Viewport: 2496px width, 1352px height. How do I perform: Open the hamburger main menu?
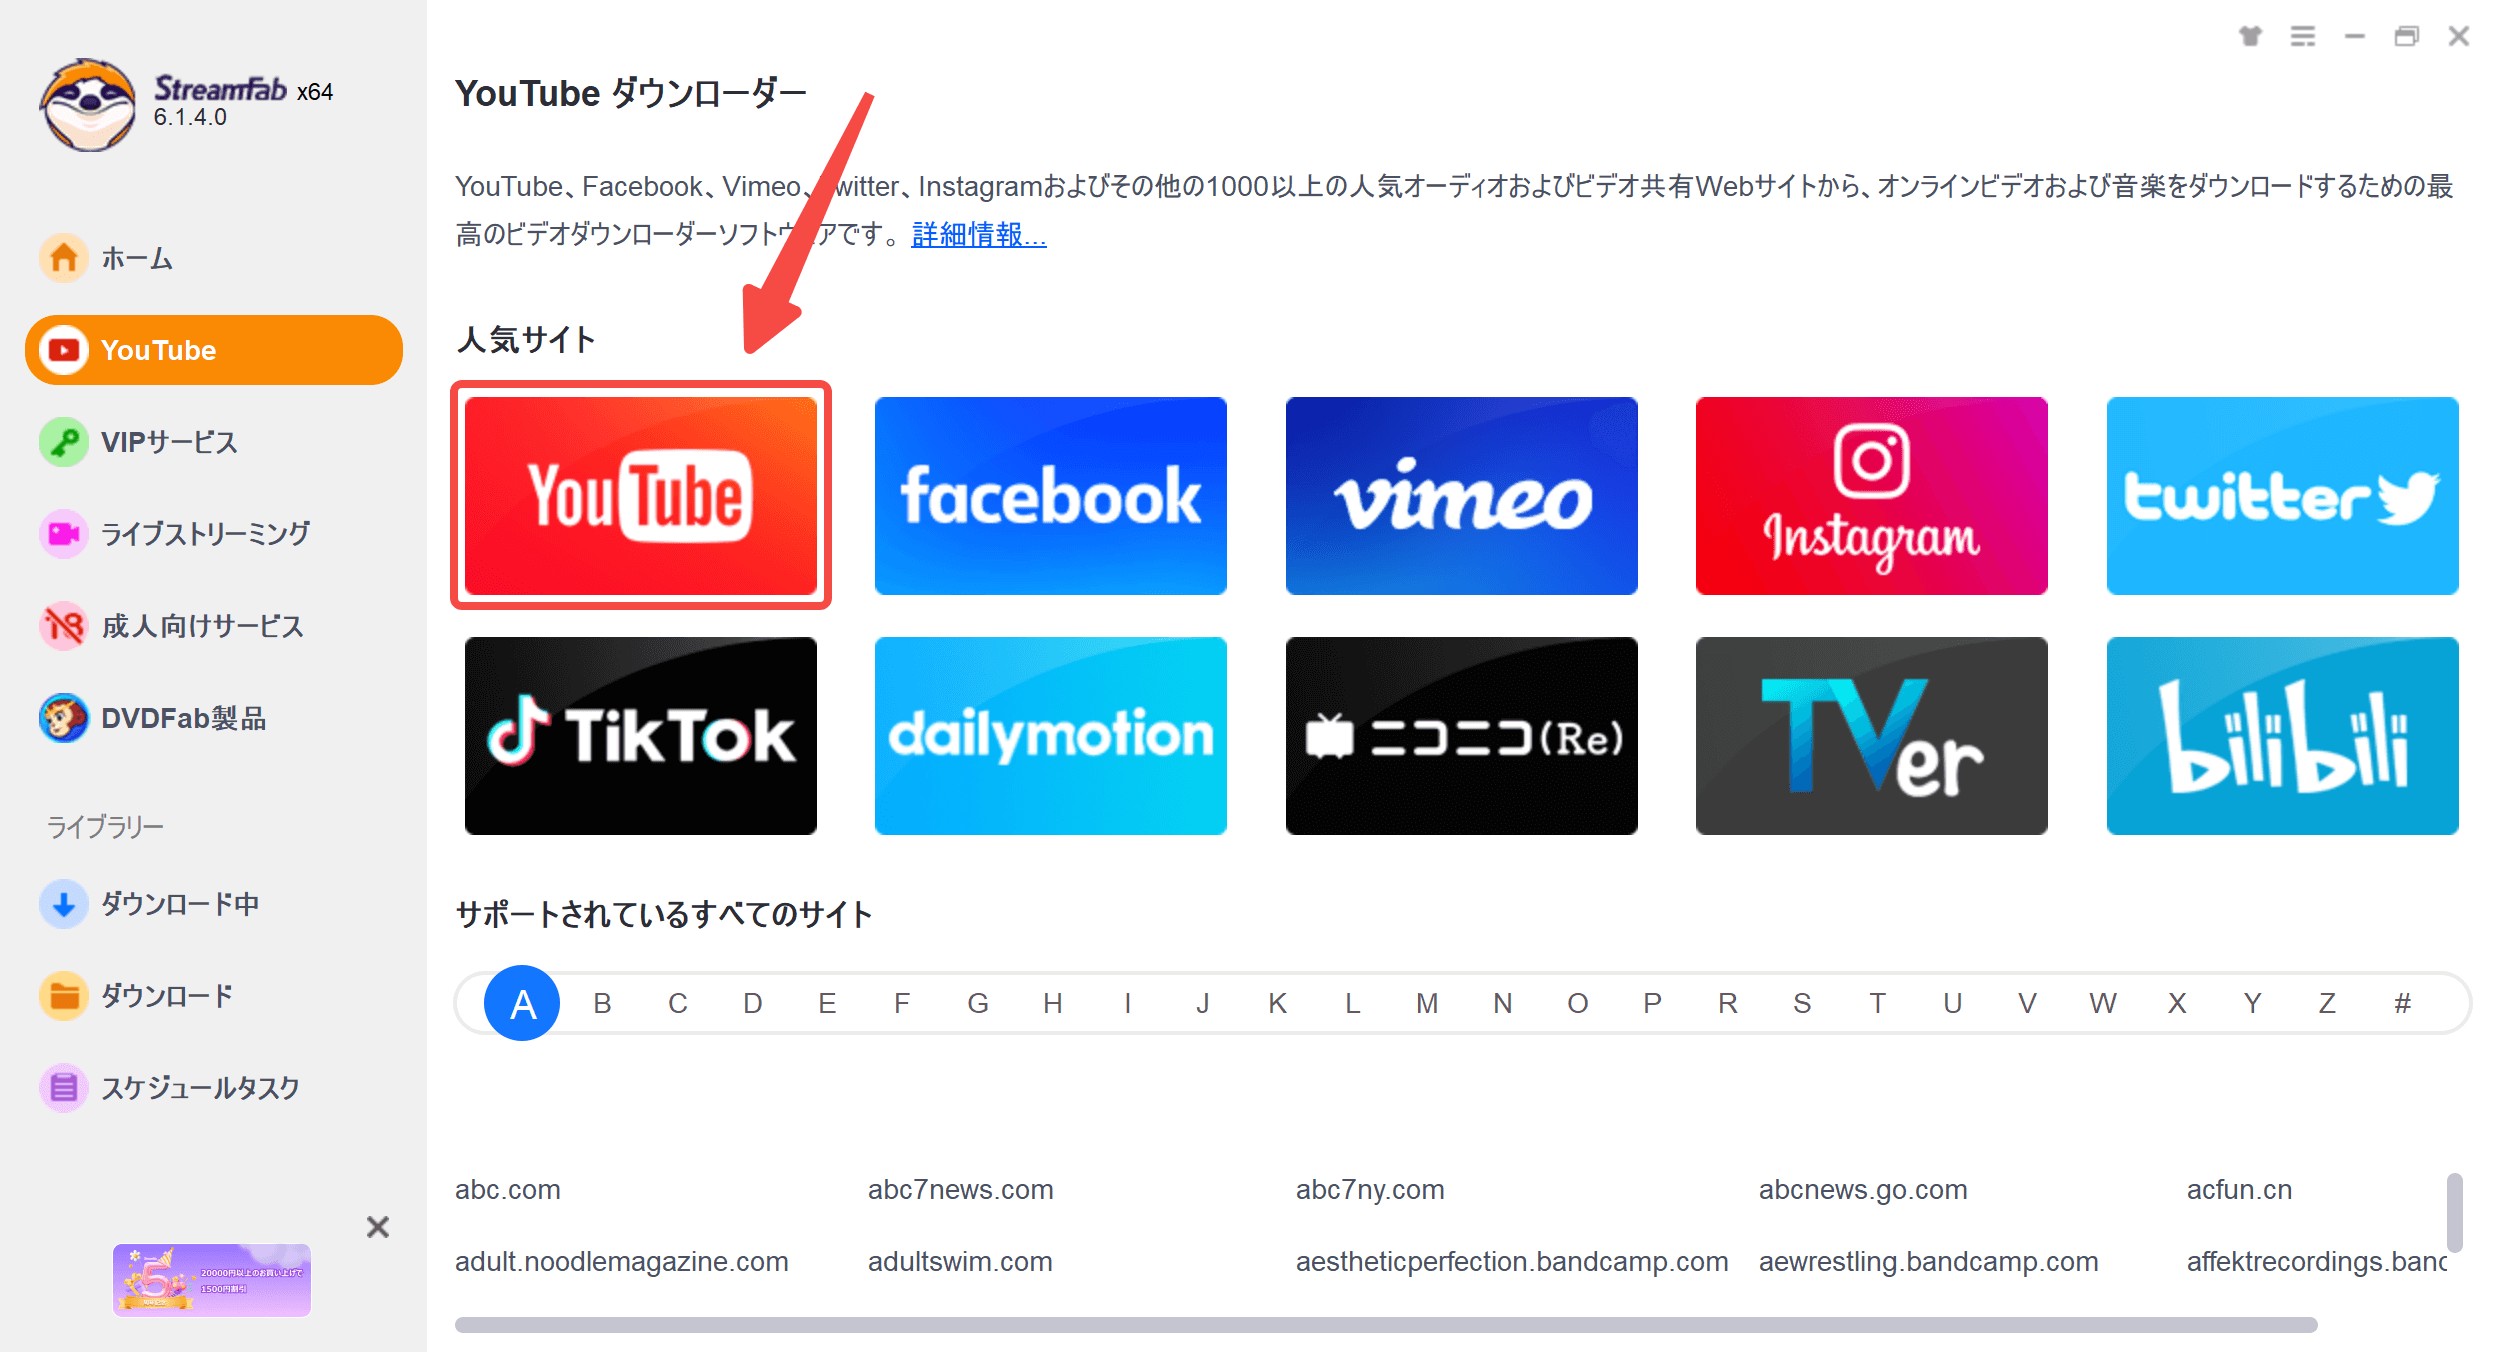tap(2303, 37)
